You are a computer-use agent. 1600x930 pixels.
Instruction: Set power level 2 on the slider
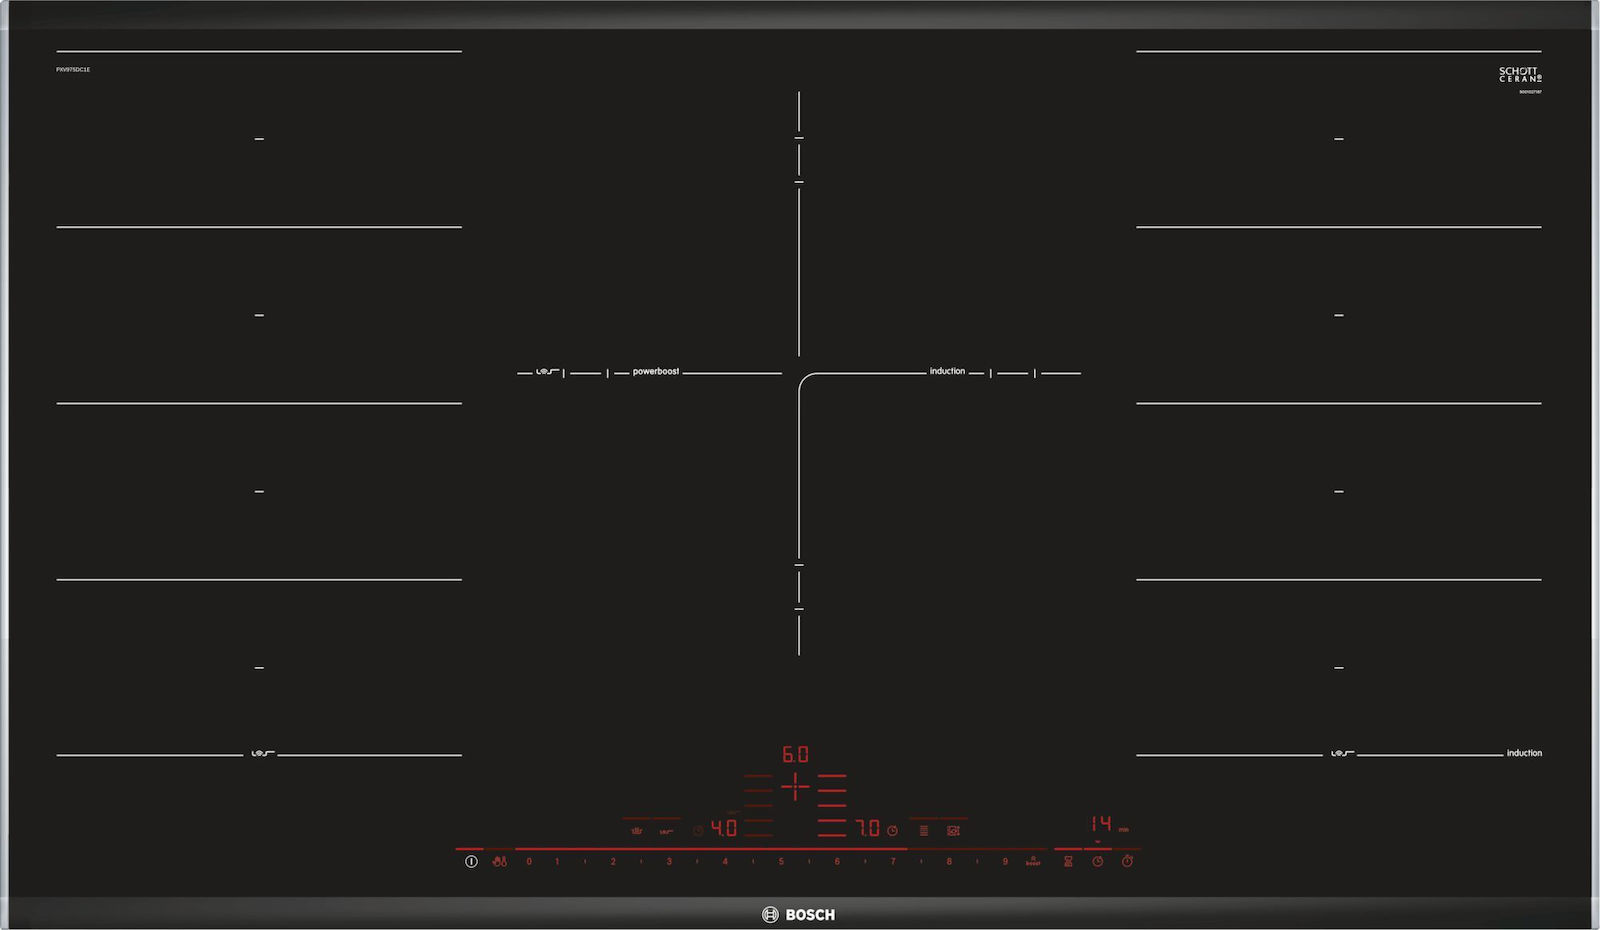point(613,861)
